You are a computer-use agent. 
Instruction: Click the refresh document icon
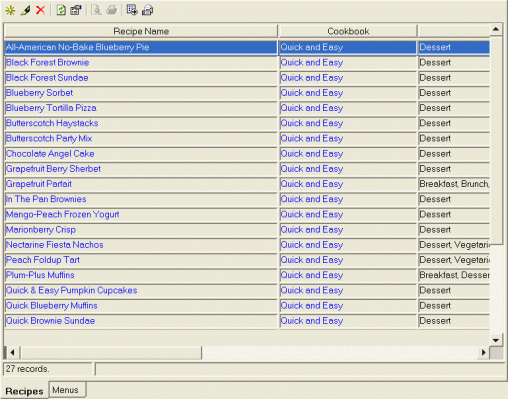[61, 10]
